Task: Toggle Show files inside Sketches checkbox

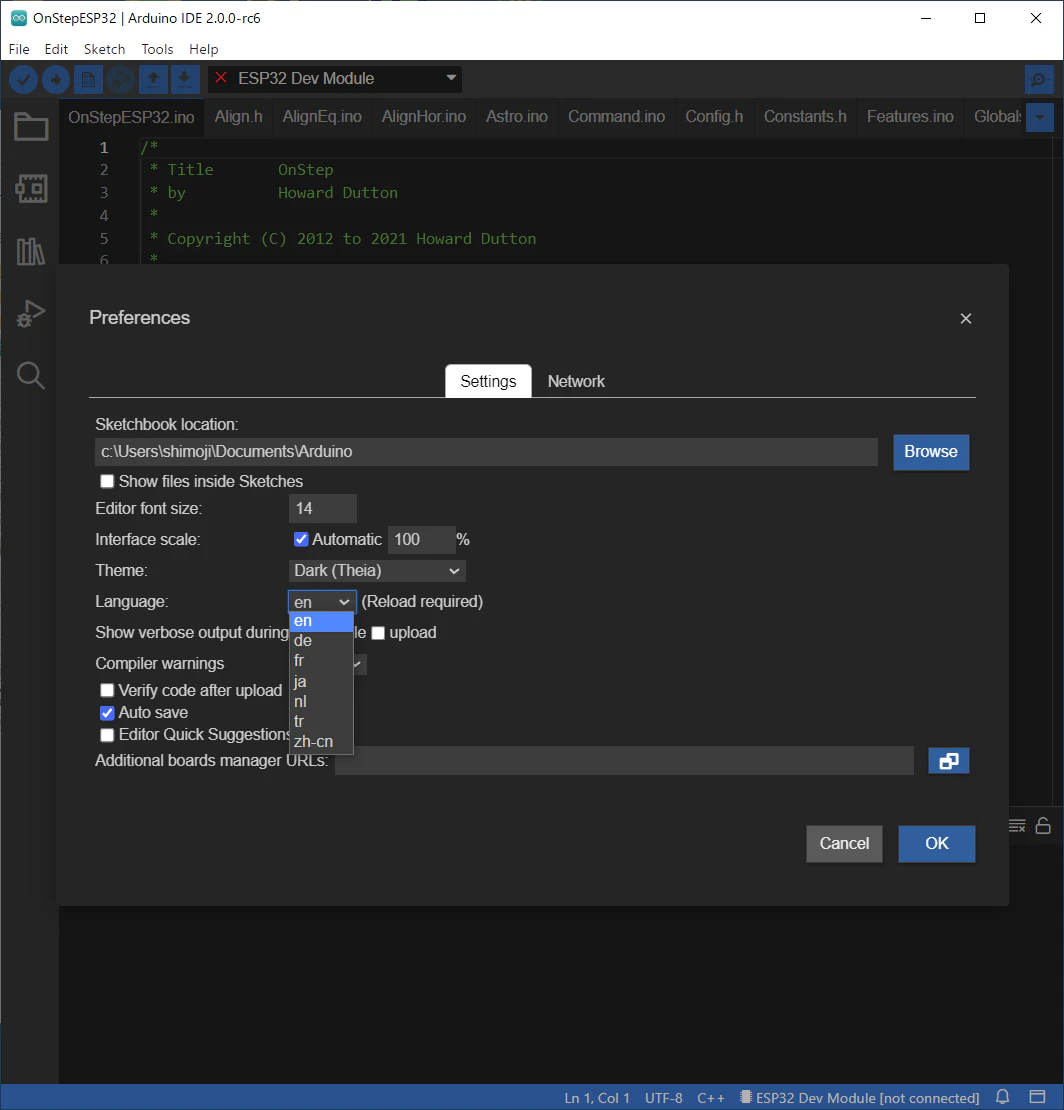Action: point(107,481)
